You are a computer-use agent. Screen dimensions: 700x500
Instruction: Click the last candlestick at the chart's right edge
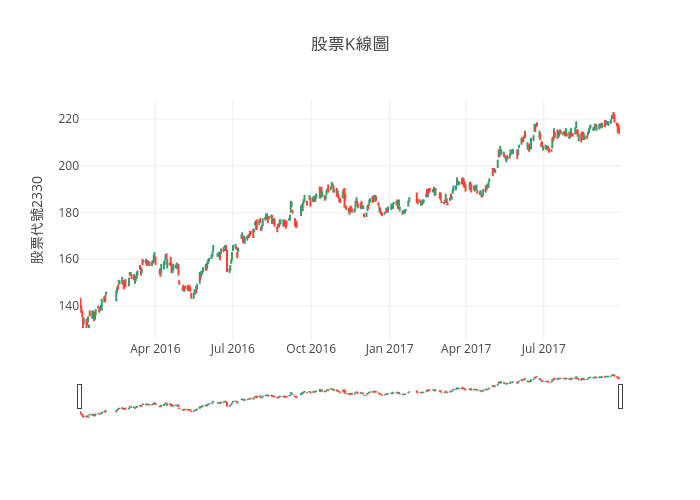pos(618,128)
